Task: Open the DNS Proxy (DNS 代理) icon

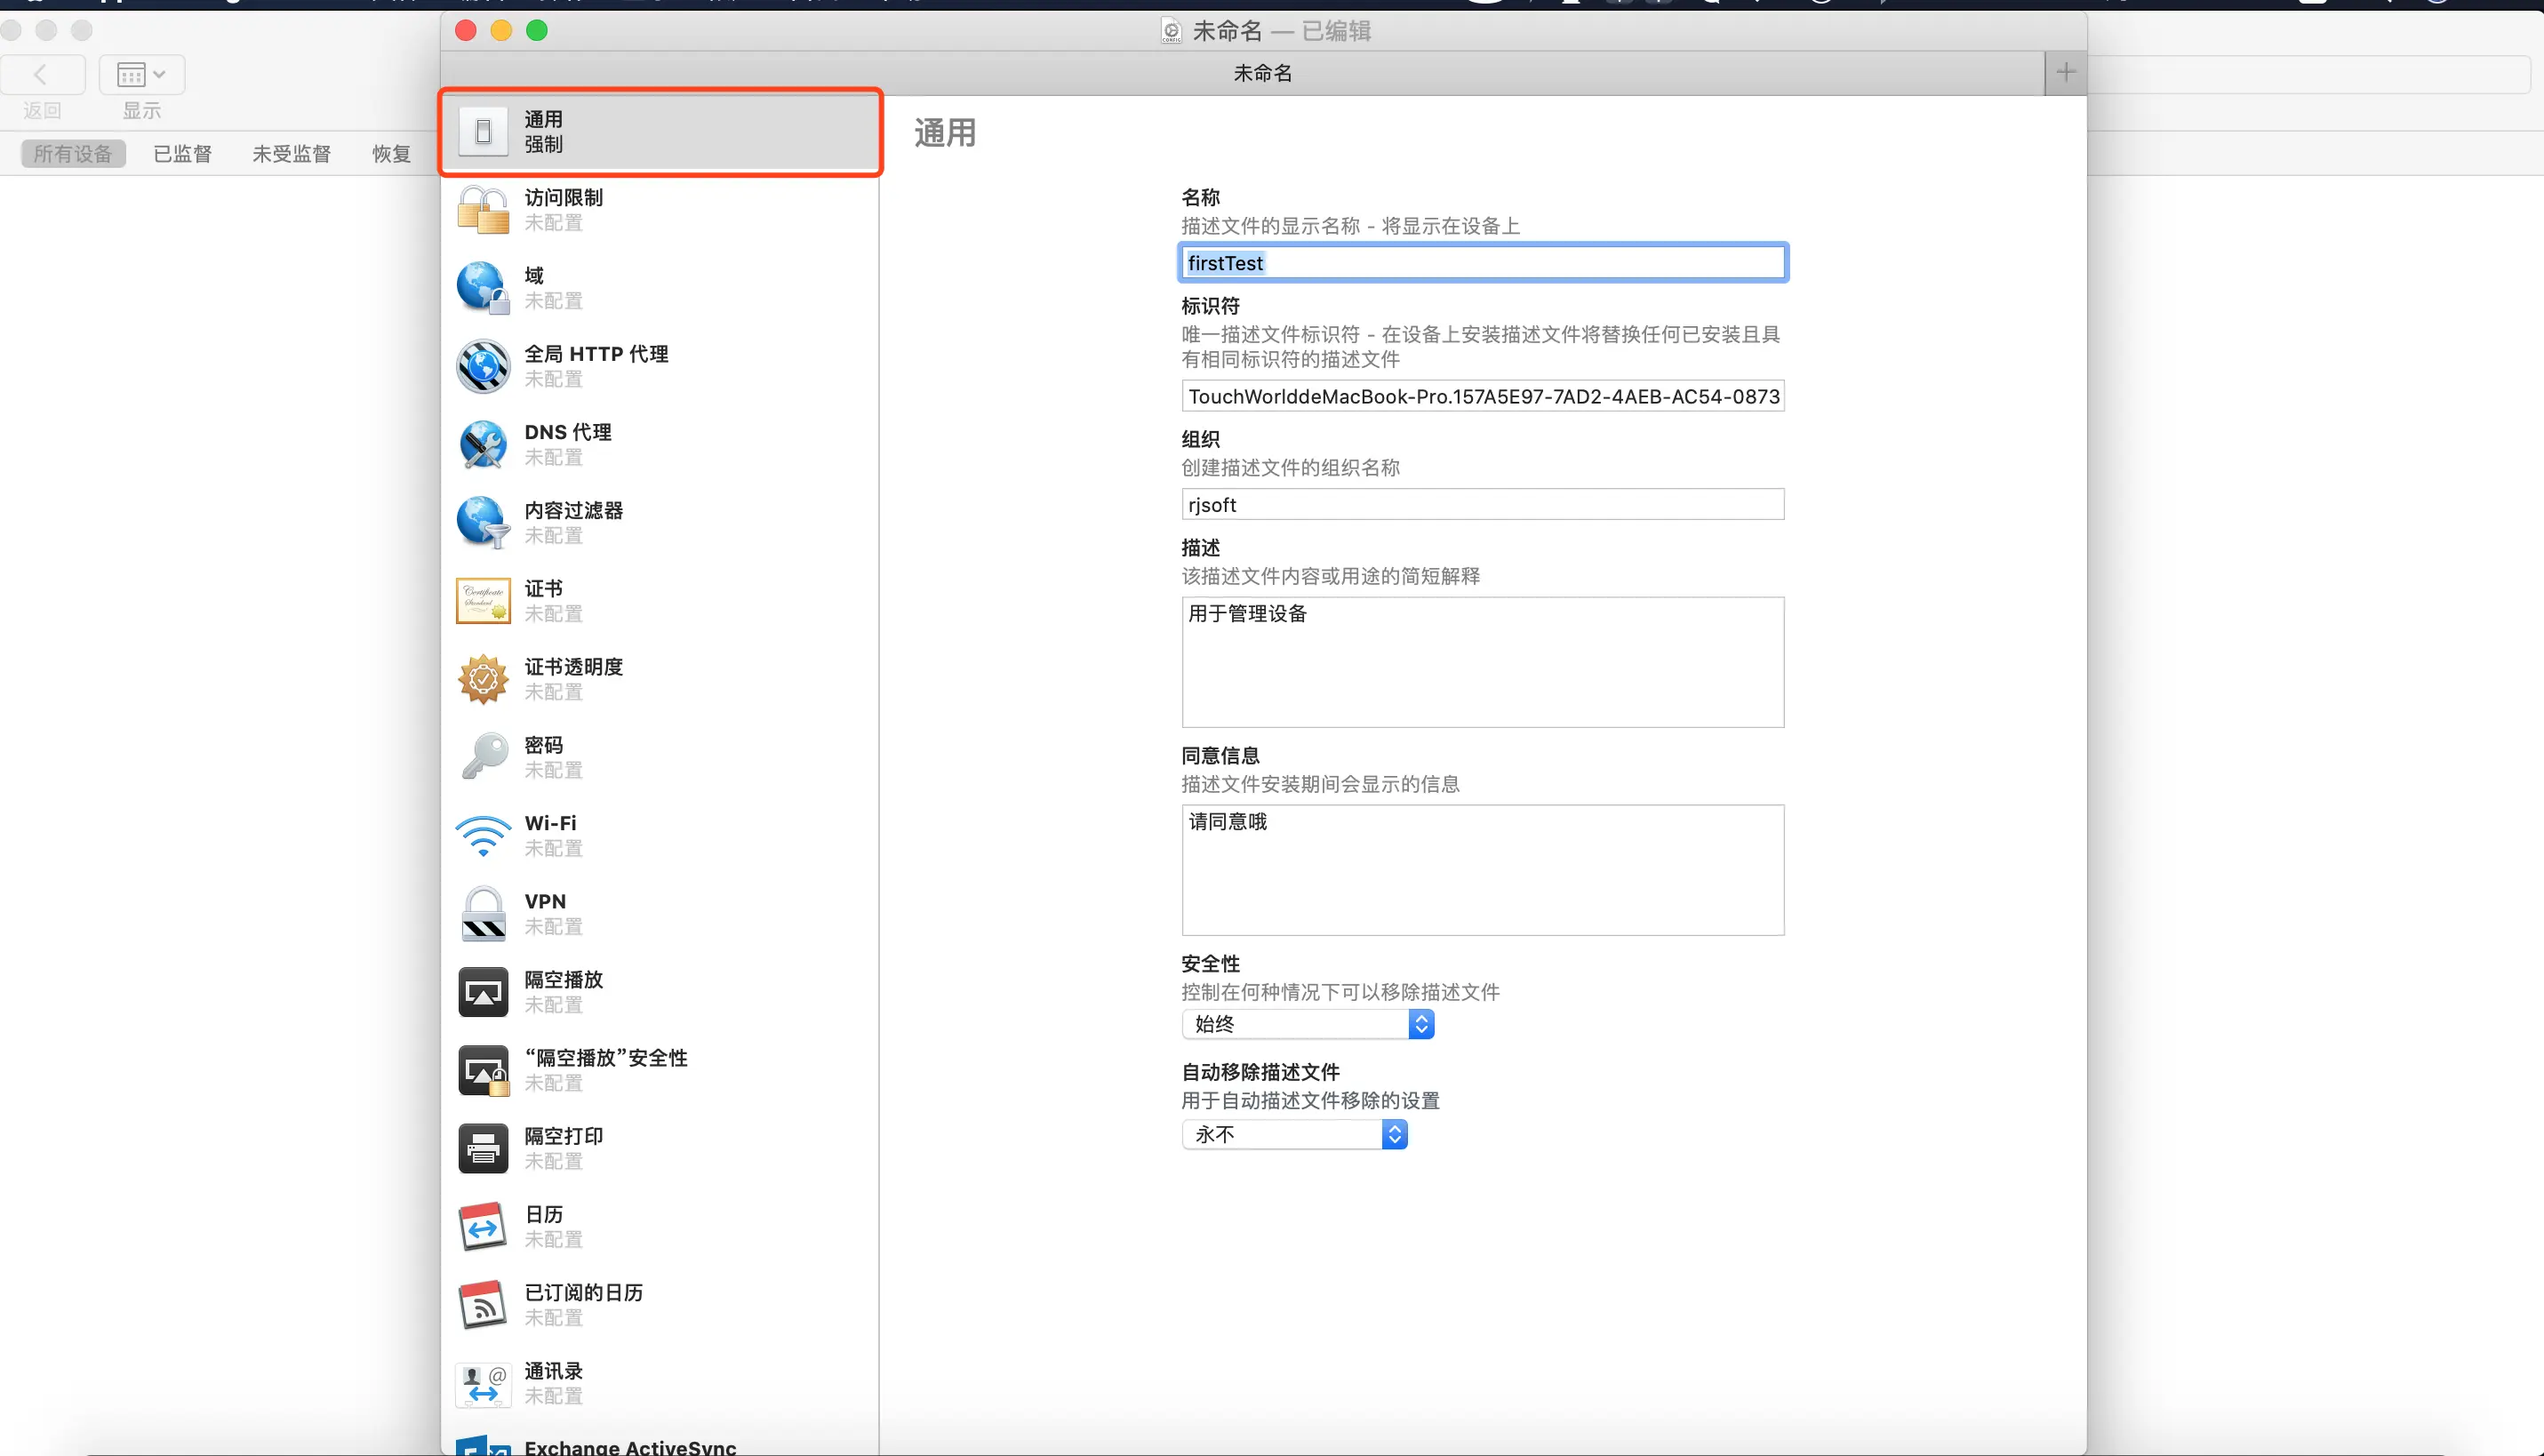Action: [483, 444]
